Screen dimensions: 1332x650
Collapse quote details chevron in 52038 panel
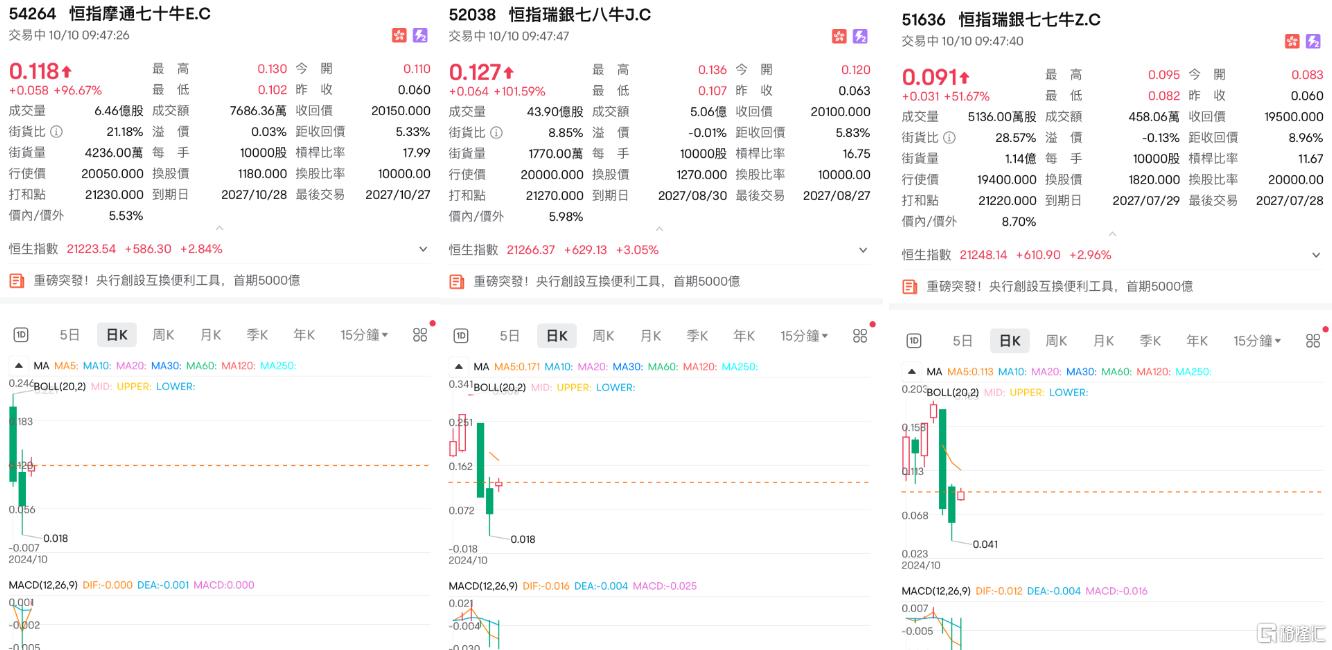660,228
